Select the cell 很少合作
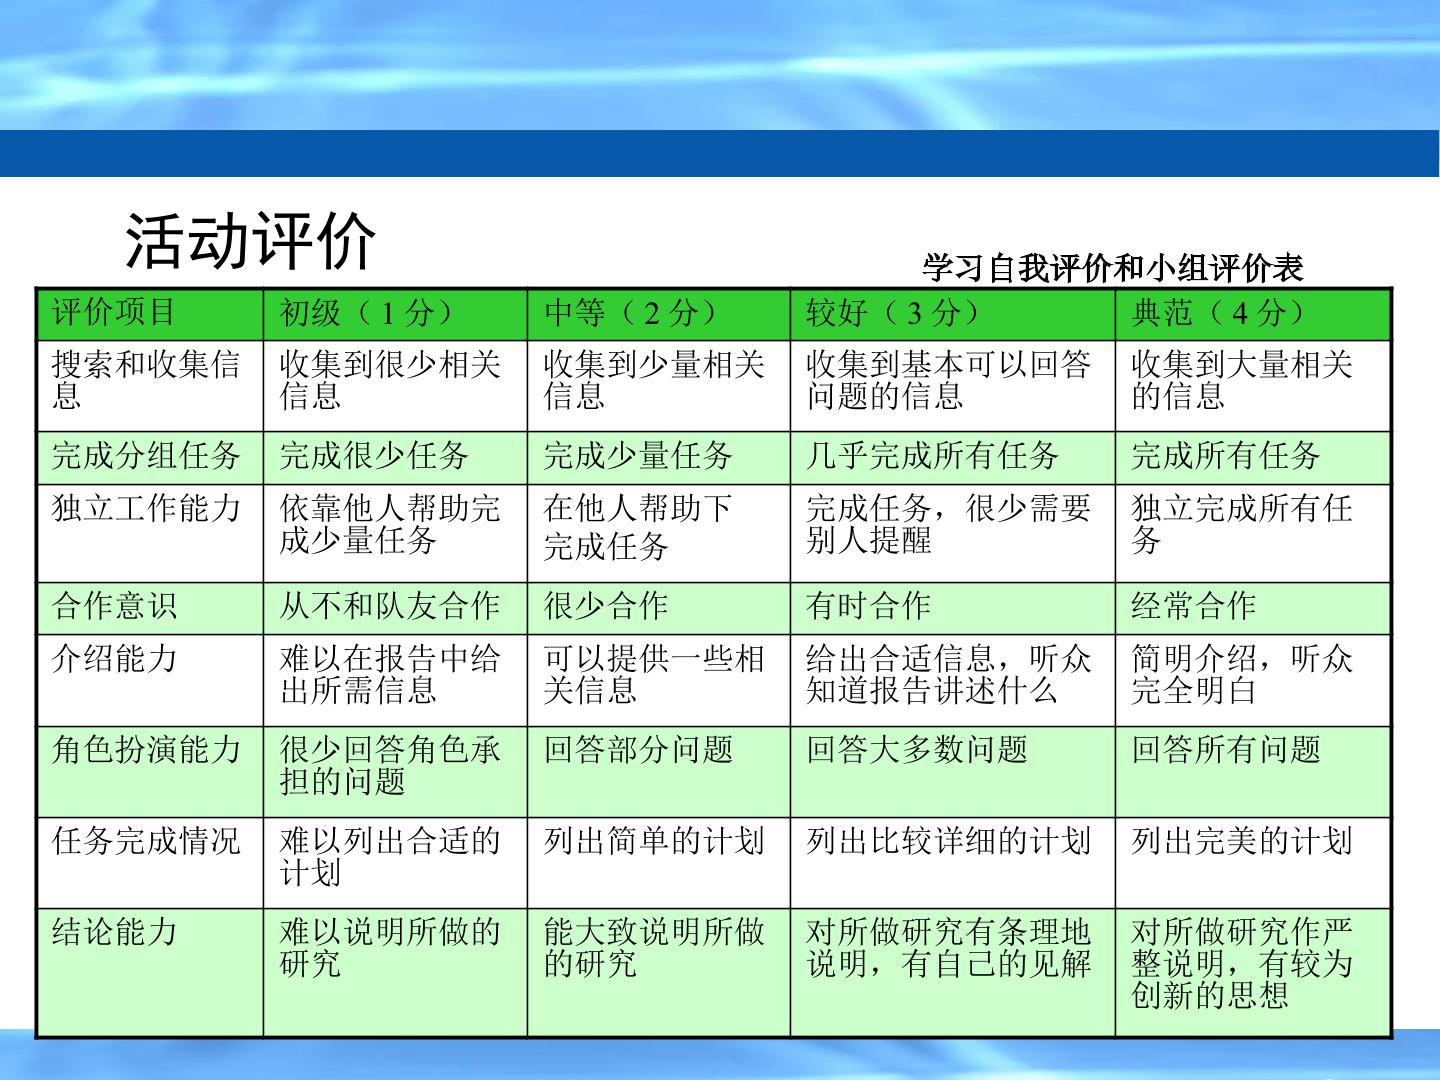This screenshot has height=1080, width=1440. (659, 608)
